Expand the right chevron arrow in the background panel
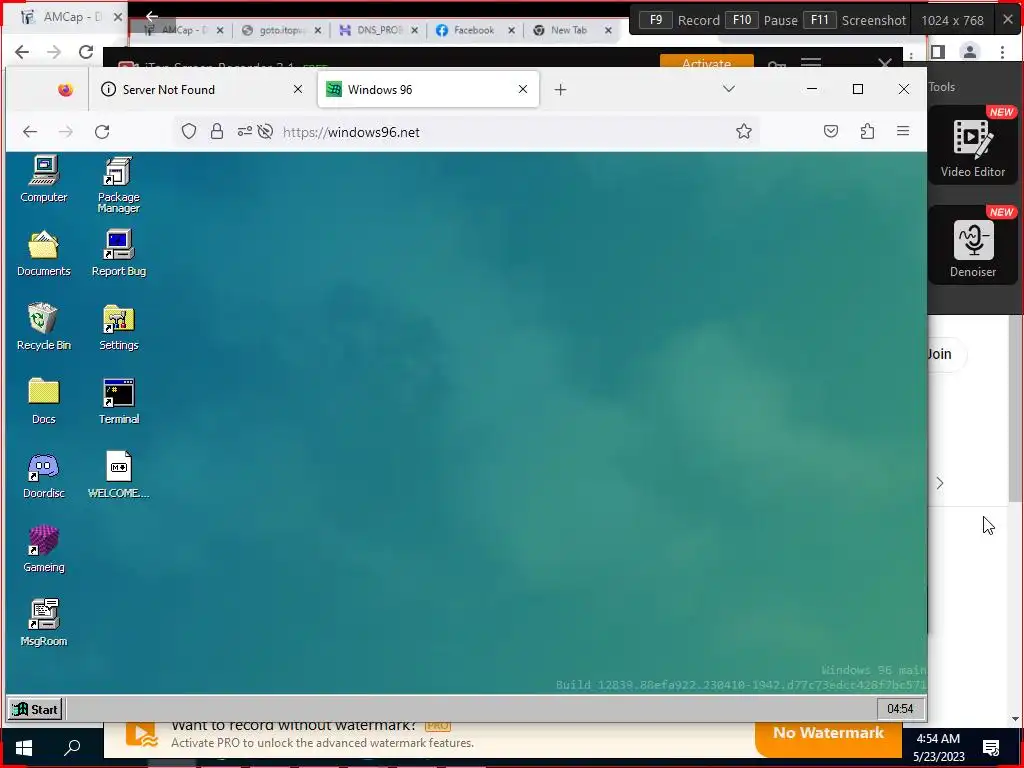1024x768 pixels. pyautogui.click(x=940, y=483)
